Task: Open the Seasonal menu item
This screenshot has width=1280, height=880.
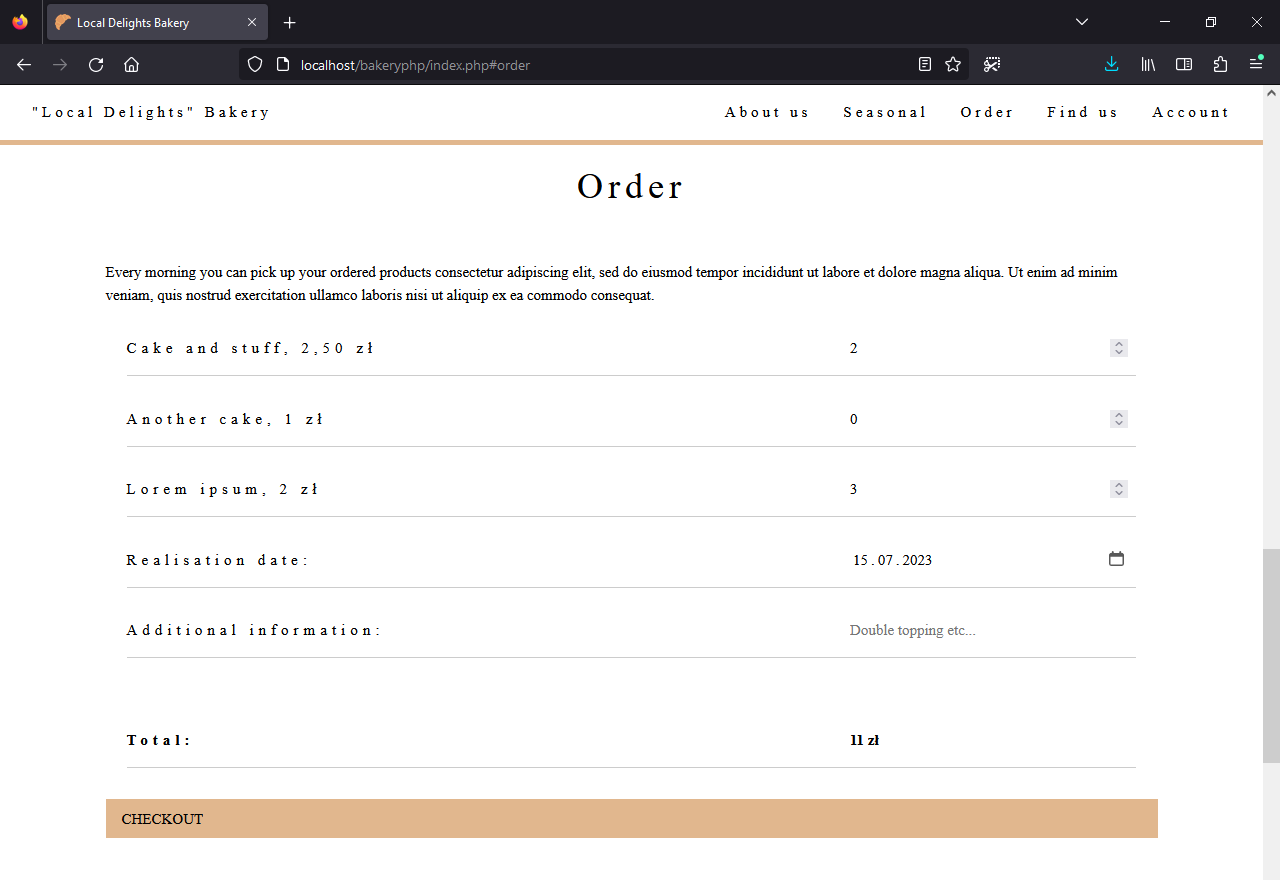Action: (x=885, y=112)
